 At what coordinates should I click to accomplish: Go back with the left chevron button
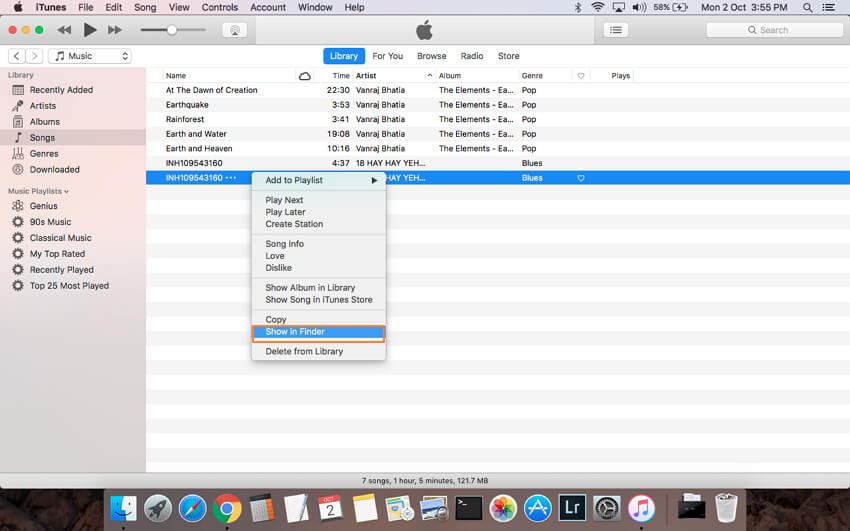[17, 56]
